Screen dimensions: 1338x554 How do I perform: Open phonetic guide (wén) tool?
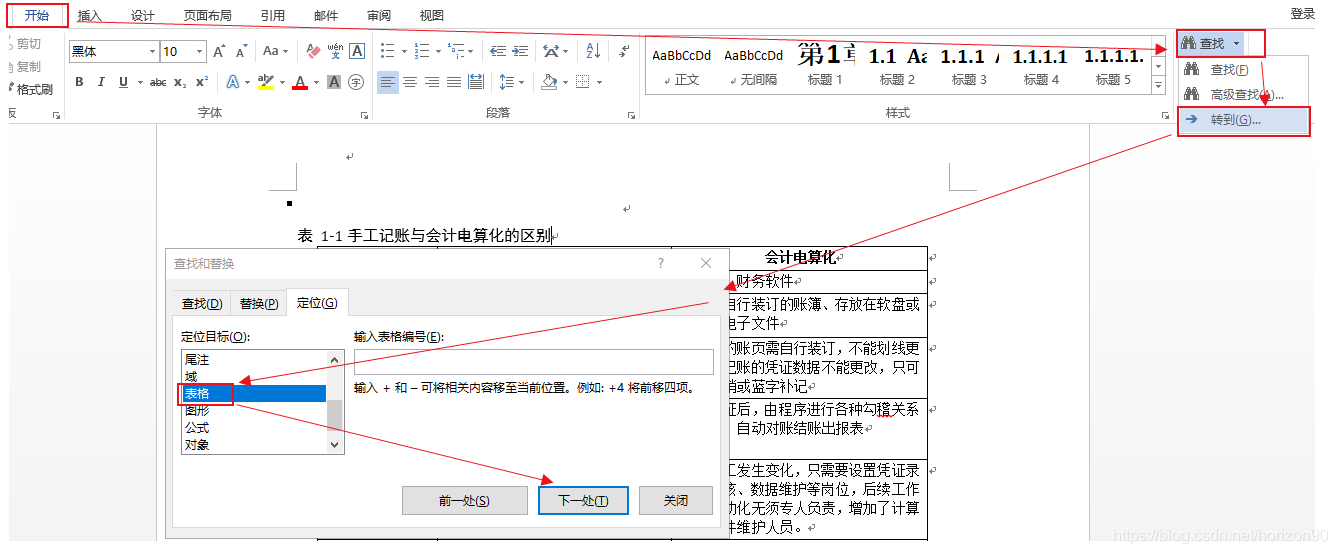pyautogui.click(x=335, y=51)
